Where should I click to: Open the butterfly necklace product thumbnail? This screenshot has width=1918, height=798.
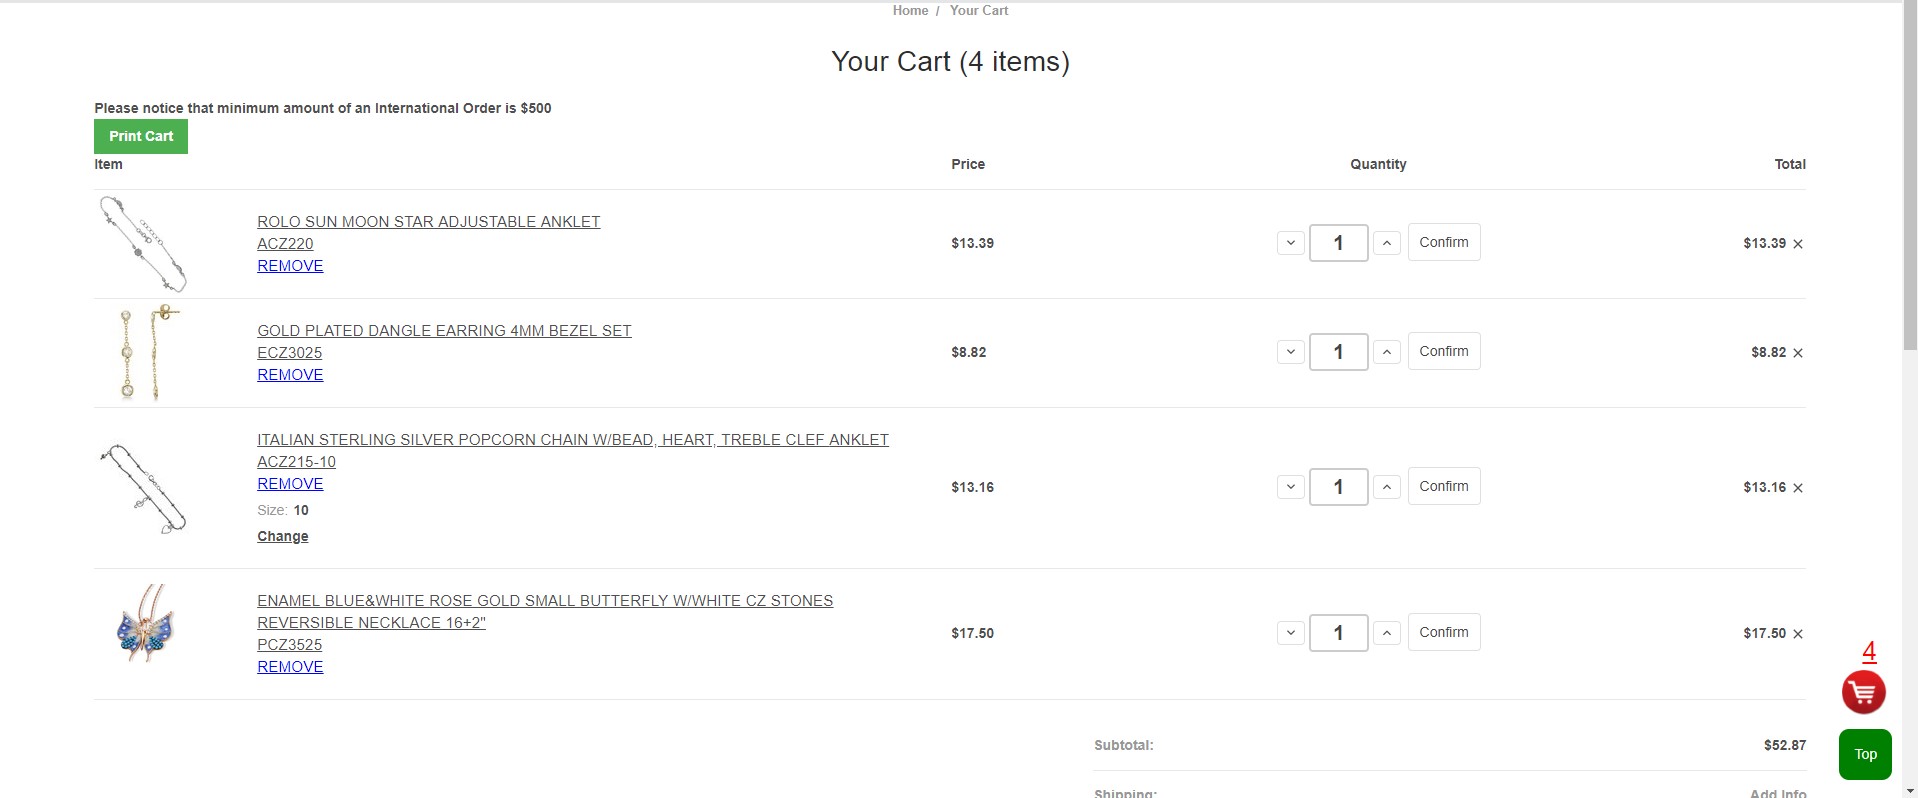point(146,623)
